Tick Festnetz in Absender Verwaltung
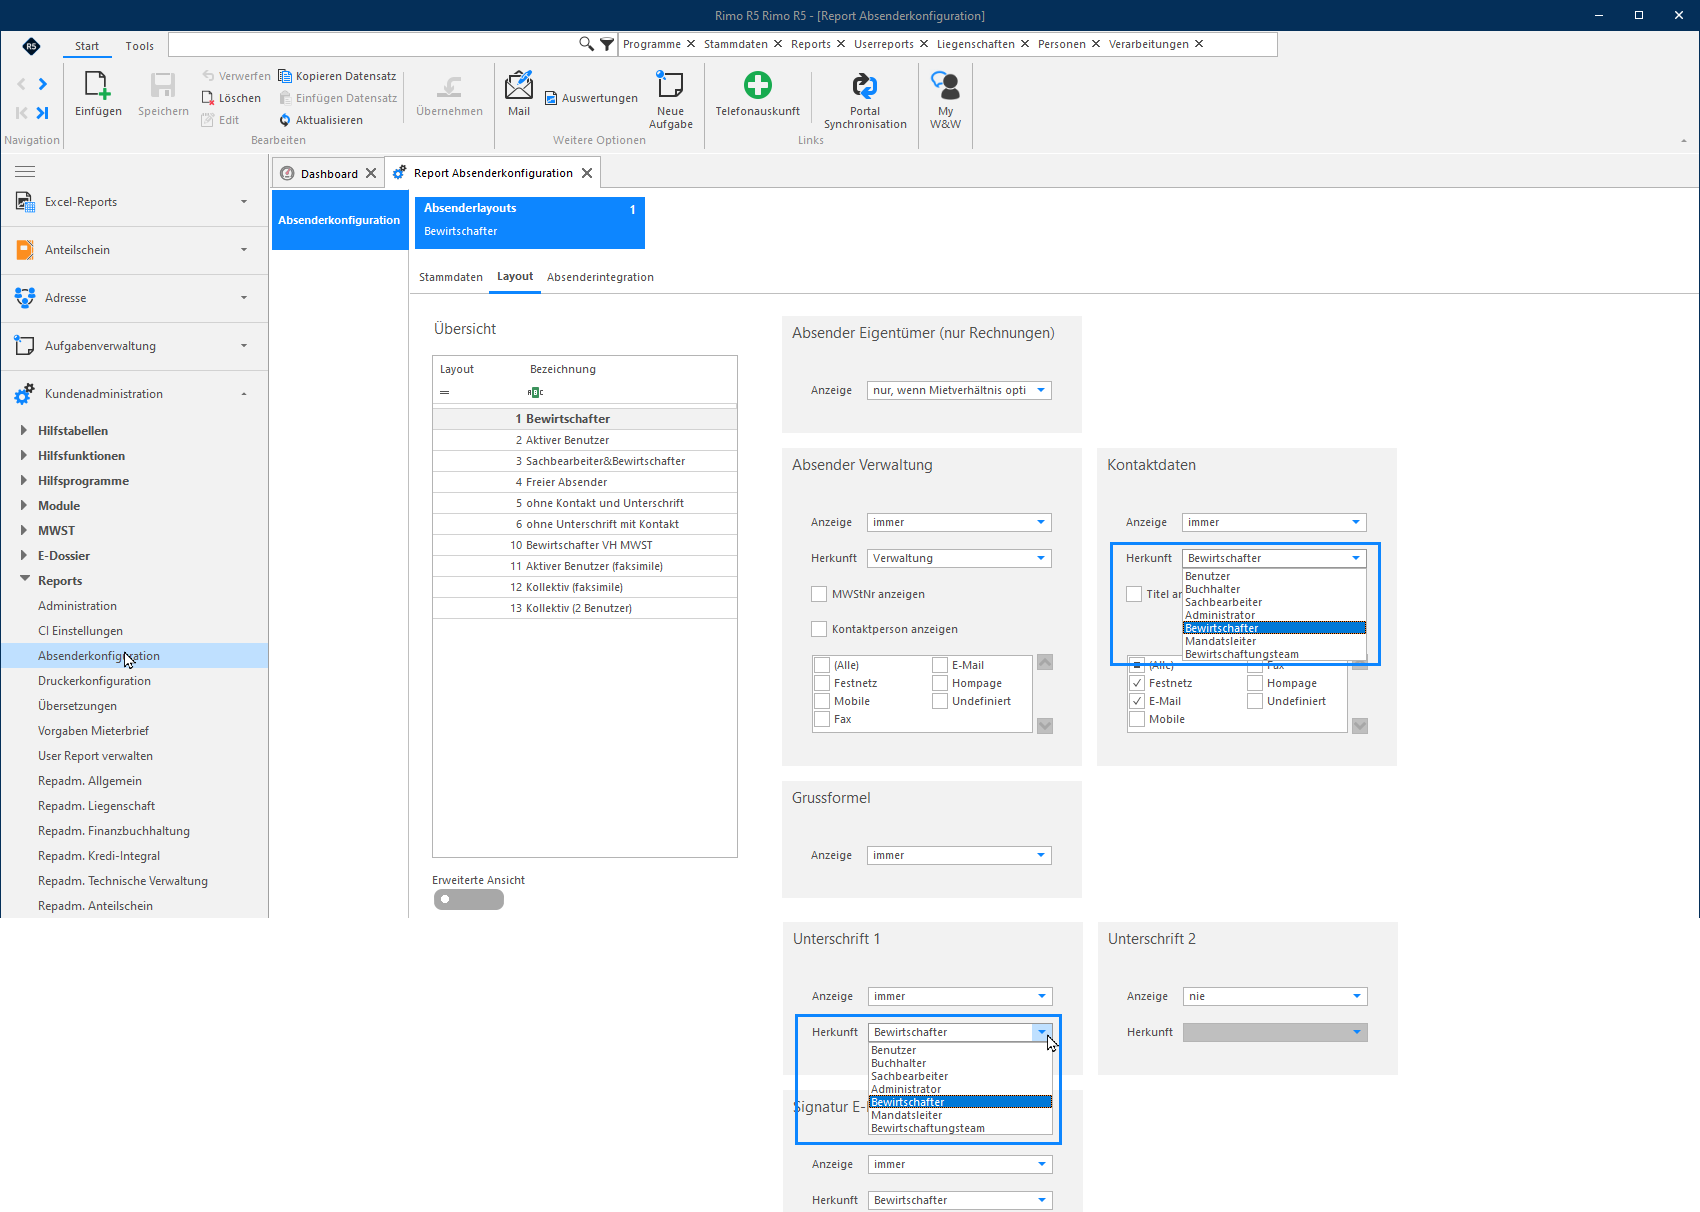The image size is (1700, 1212). [x=822, y=683]
